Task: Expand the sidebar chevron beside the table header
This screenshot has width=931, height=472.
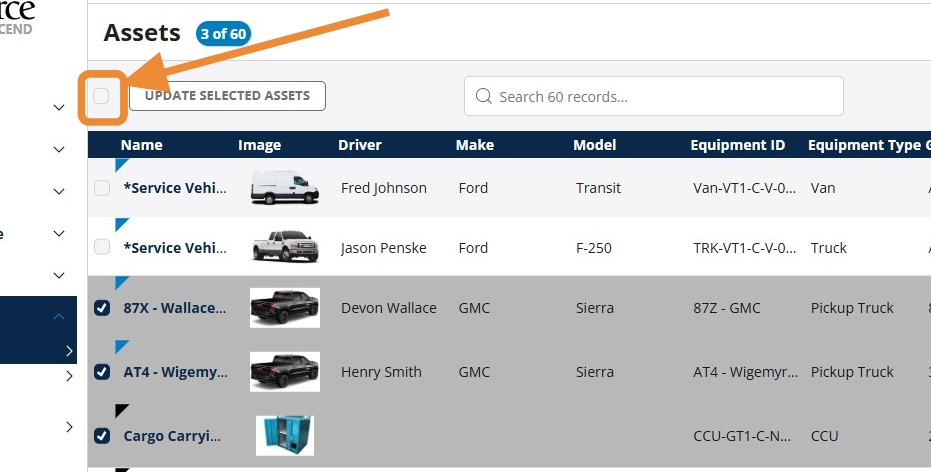Action: pos(59,150)
